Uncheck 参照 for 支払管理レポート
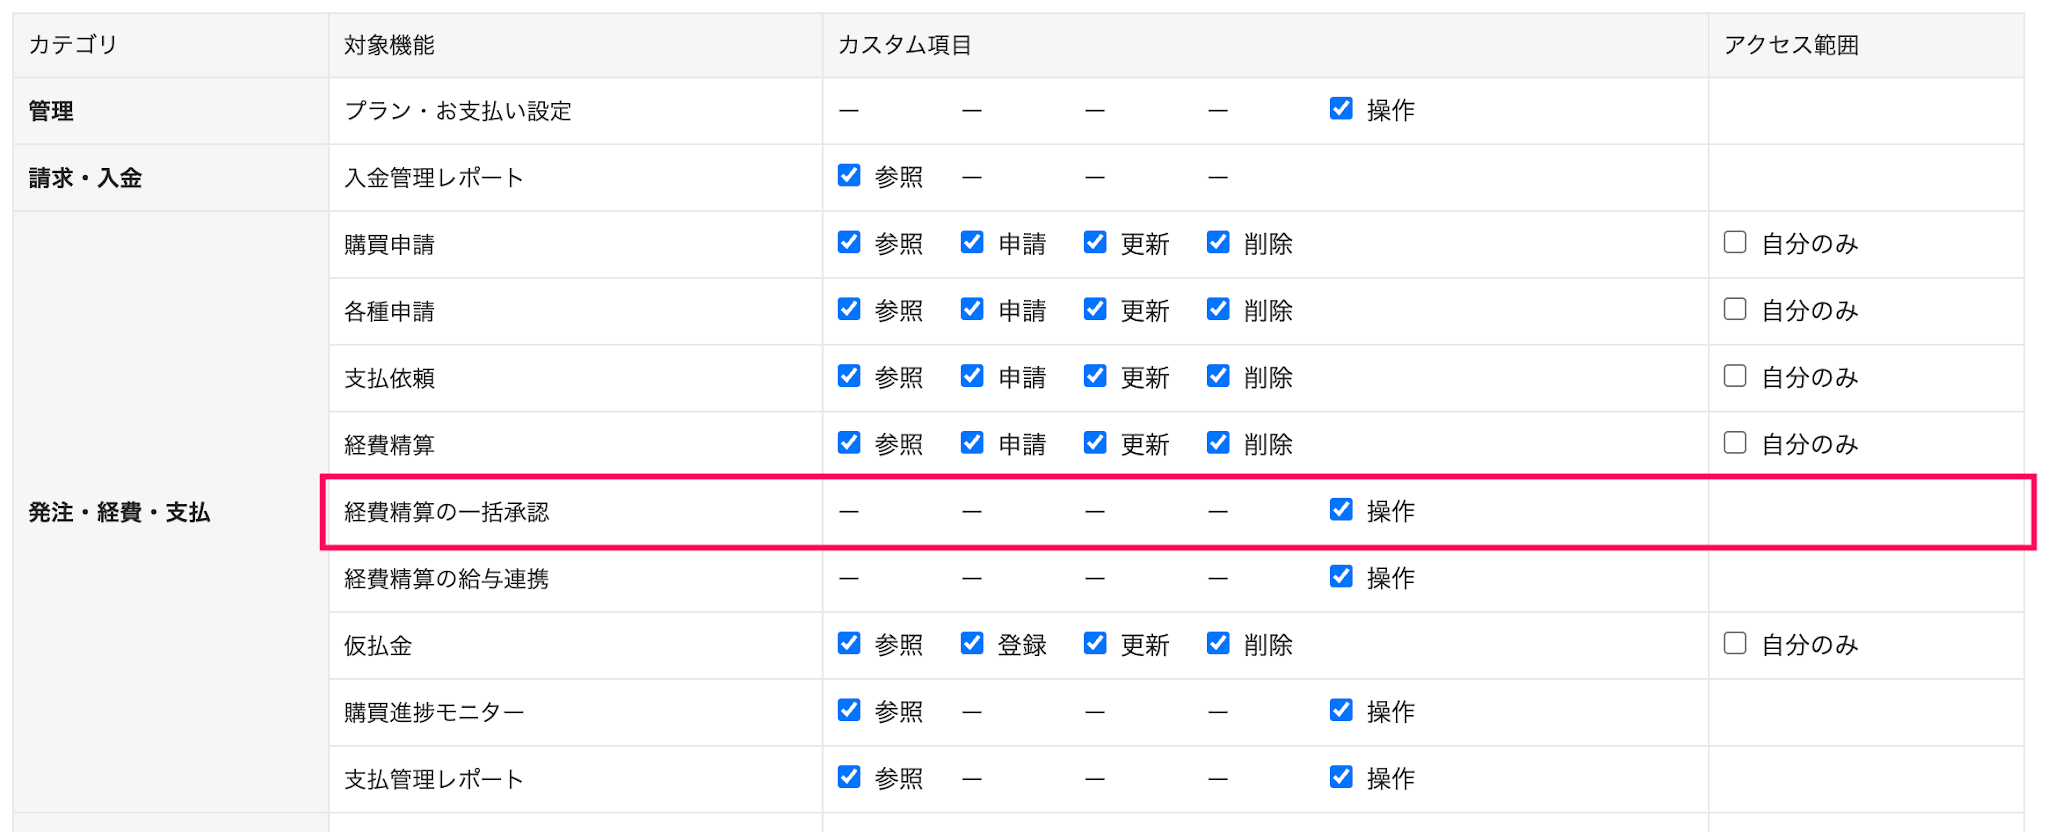This screenshot has width=2048, height=832. 849,777
